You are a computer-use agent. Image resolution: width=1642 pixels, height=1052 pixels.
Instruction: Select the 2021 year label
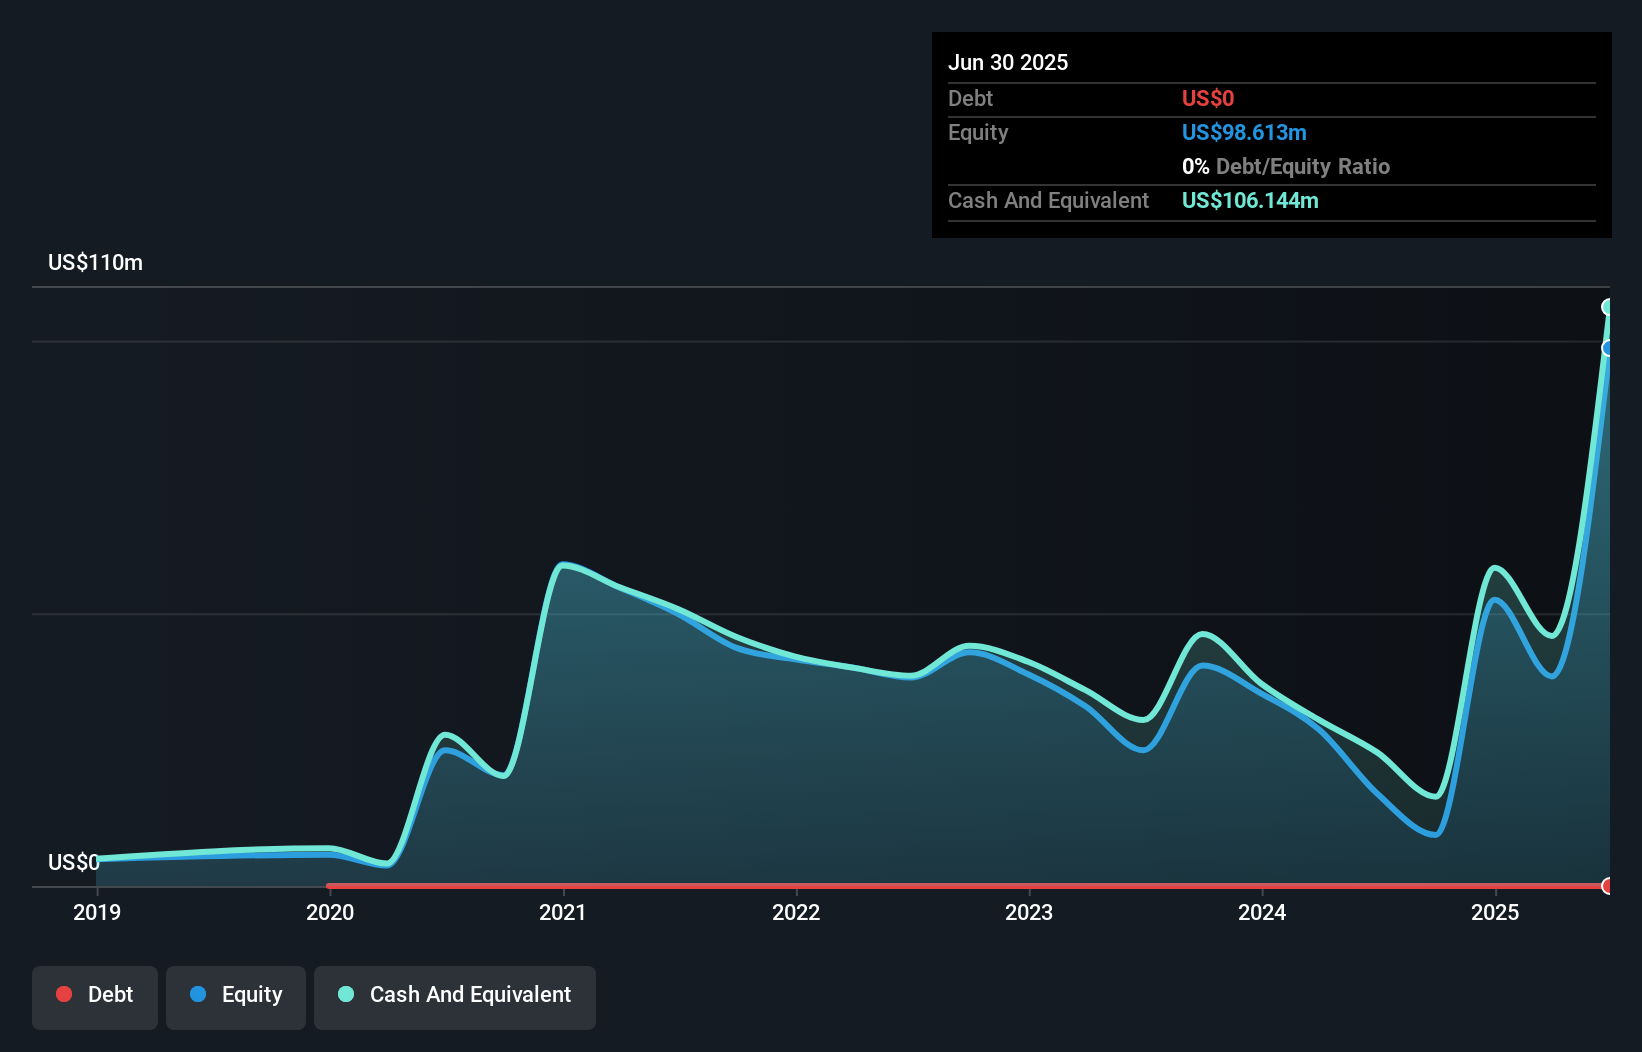563,912
